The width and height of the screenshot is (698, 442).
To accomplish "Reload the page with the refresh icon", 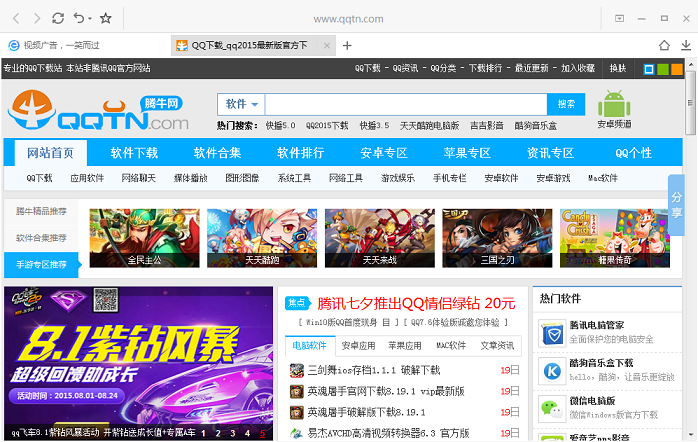I will tap(58, 18).
